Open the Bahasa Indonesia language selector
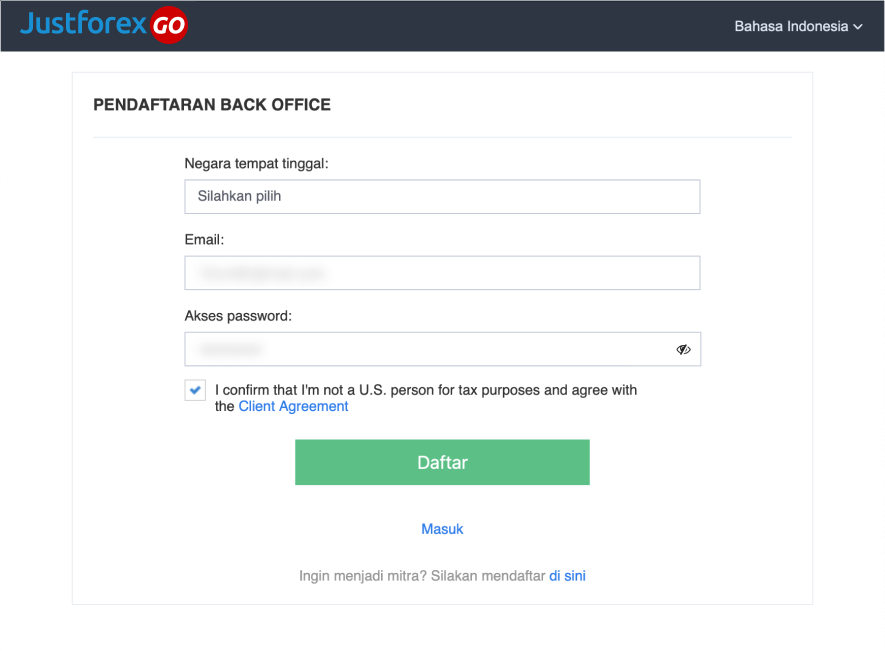The width and height of the screenshot is (885, 651). (798, 27)
